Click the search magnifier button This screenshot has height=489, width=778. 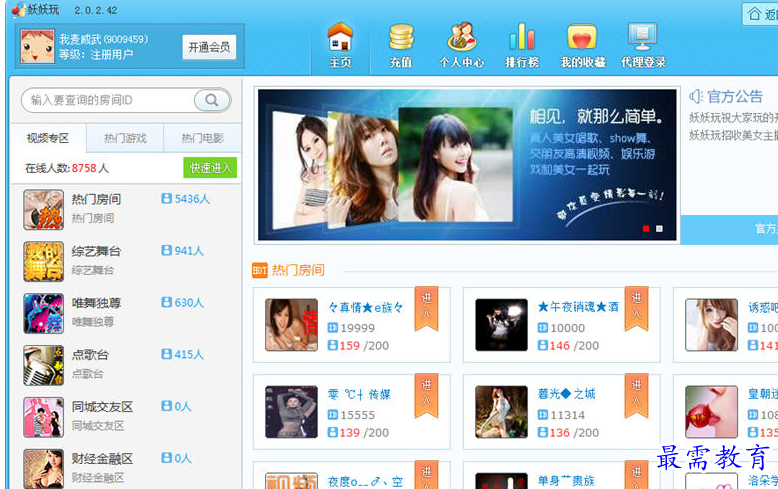212,100
